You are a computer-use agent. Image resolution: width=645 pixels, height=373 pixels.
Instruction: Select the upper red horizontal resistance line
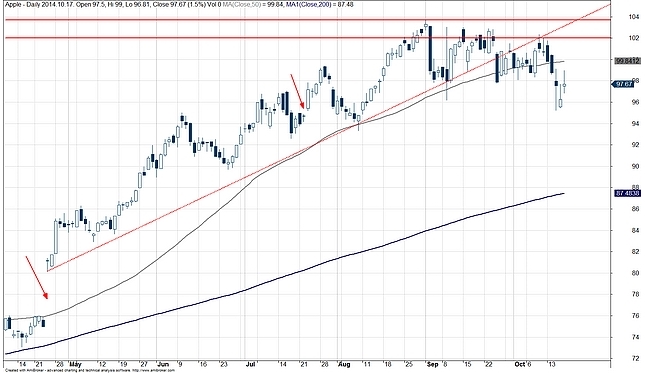pos(308,19)
